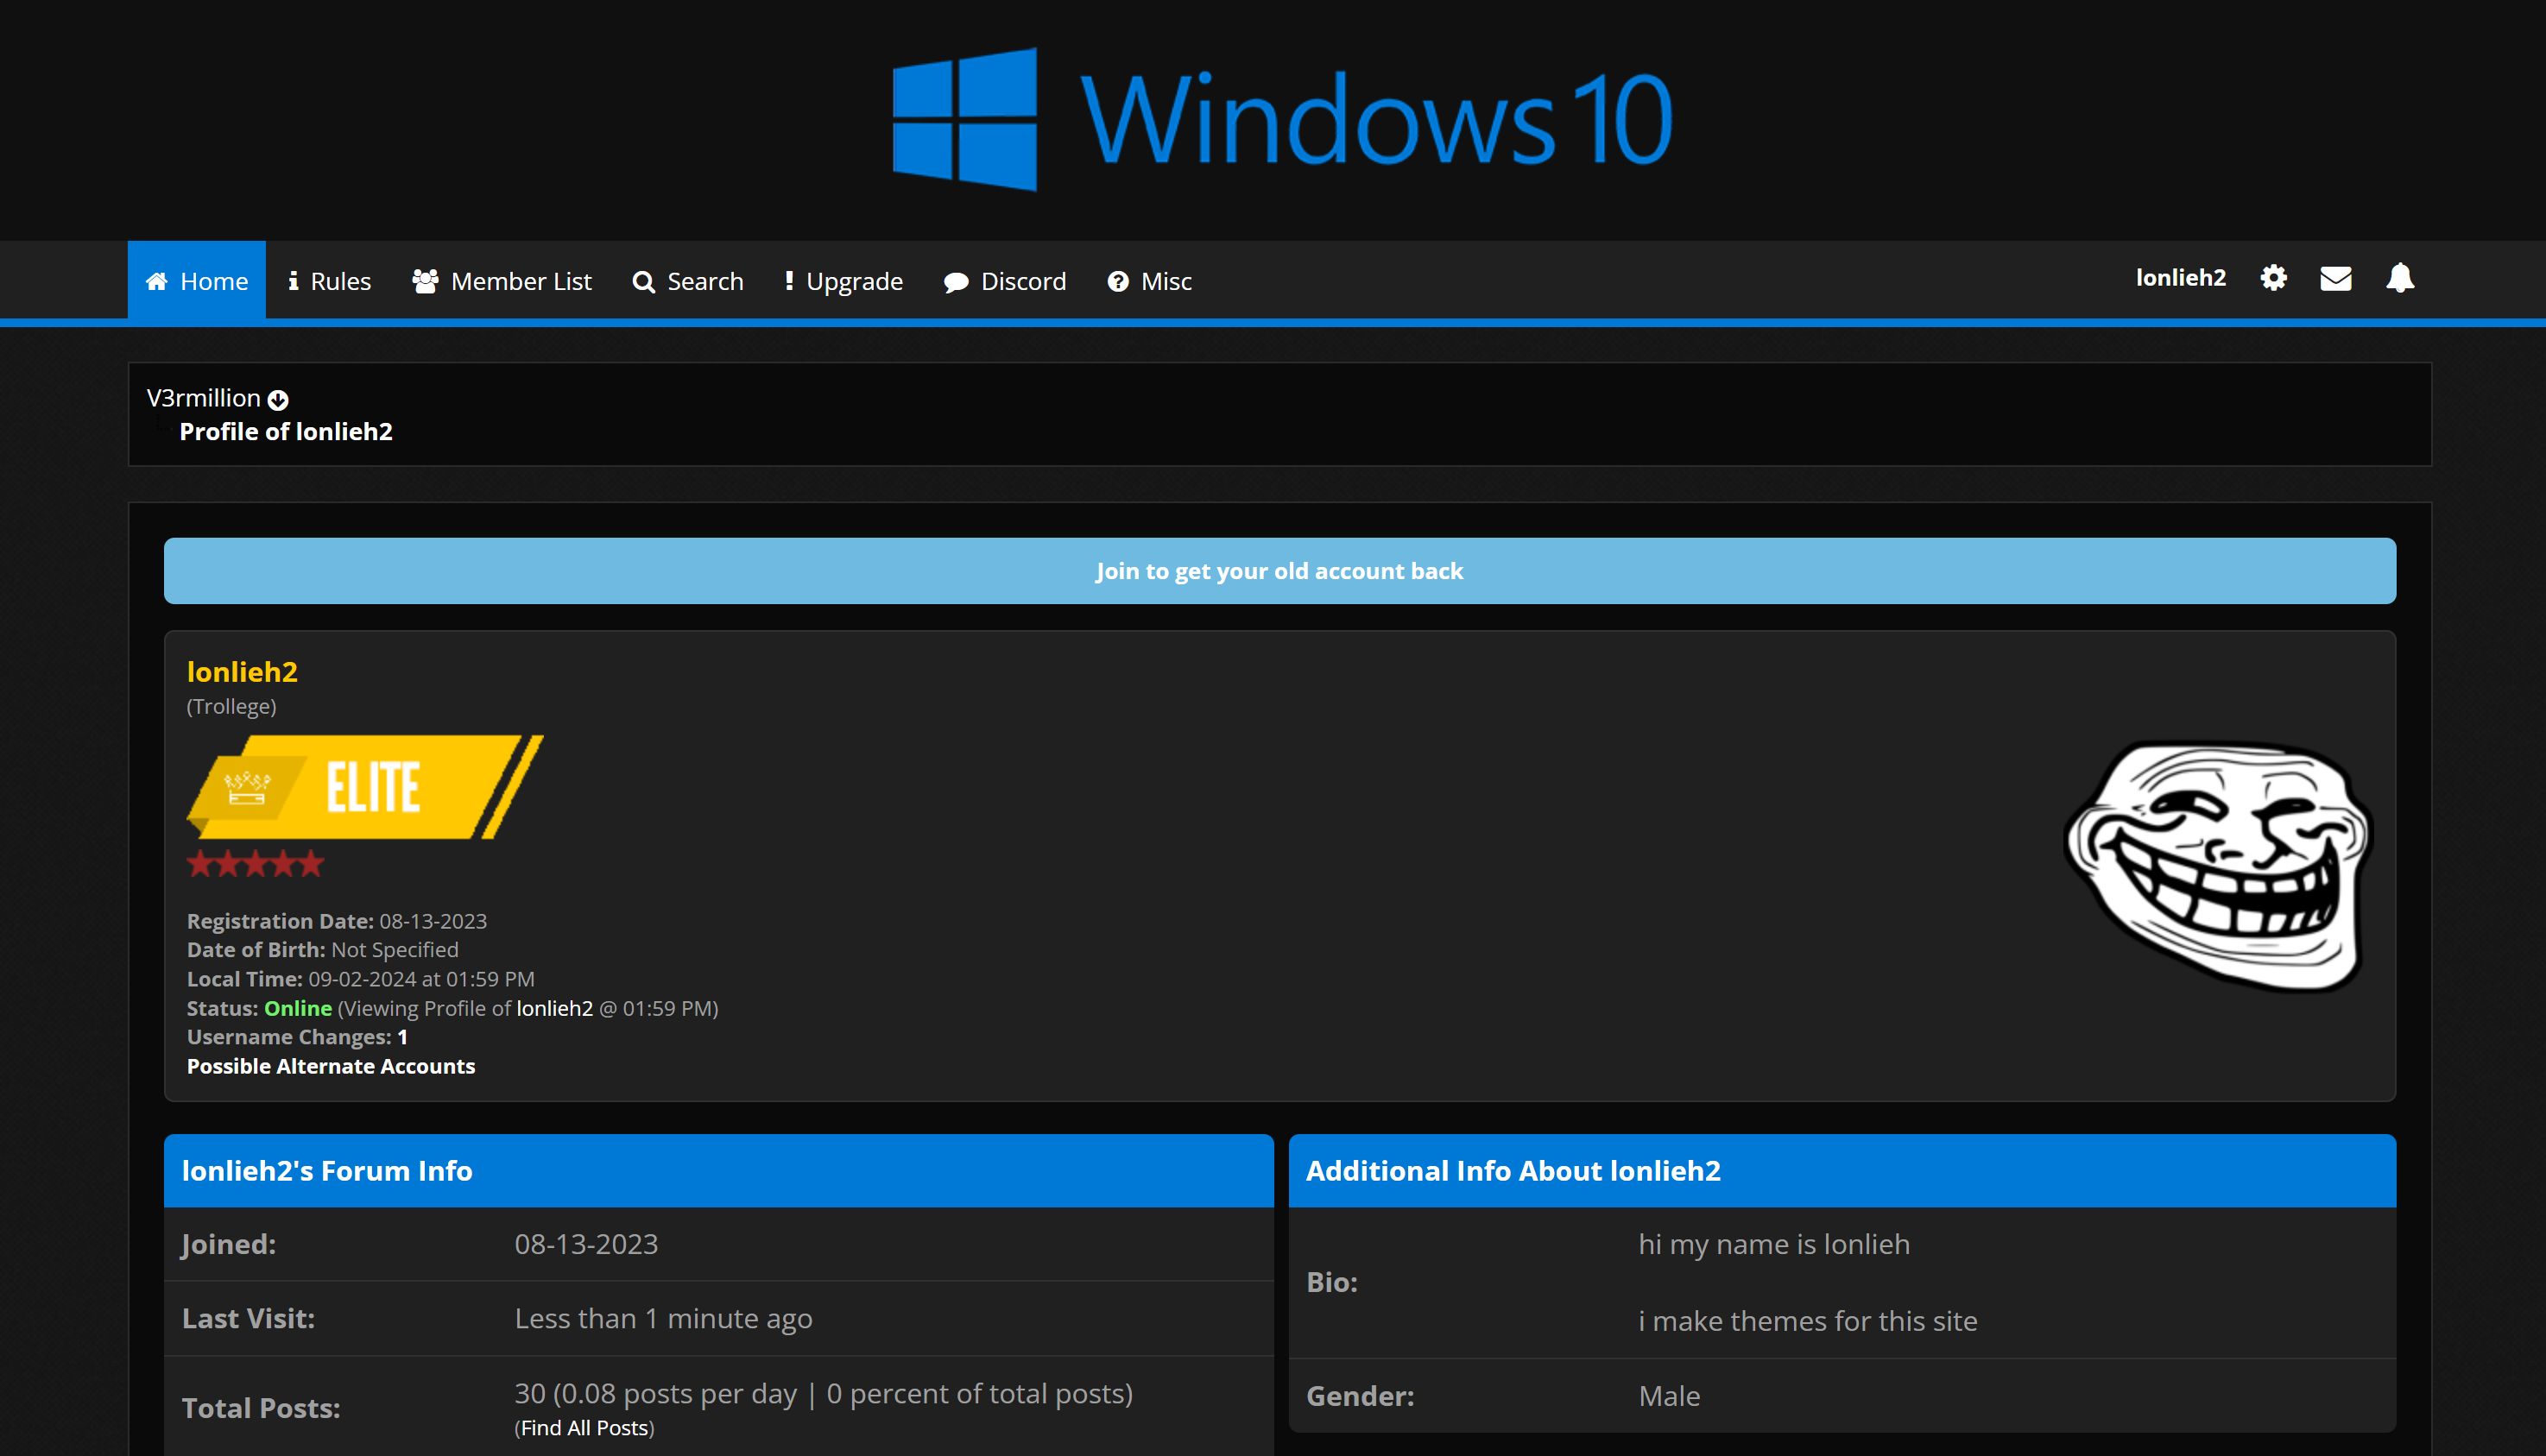Click the Total Posts: label
Screen dimensions: 2546x1456
(261, 1409)
